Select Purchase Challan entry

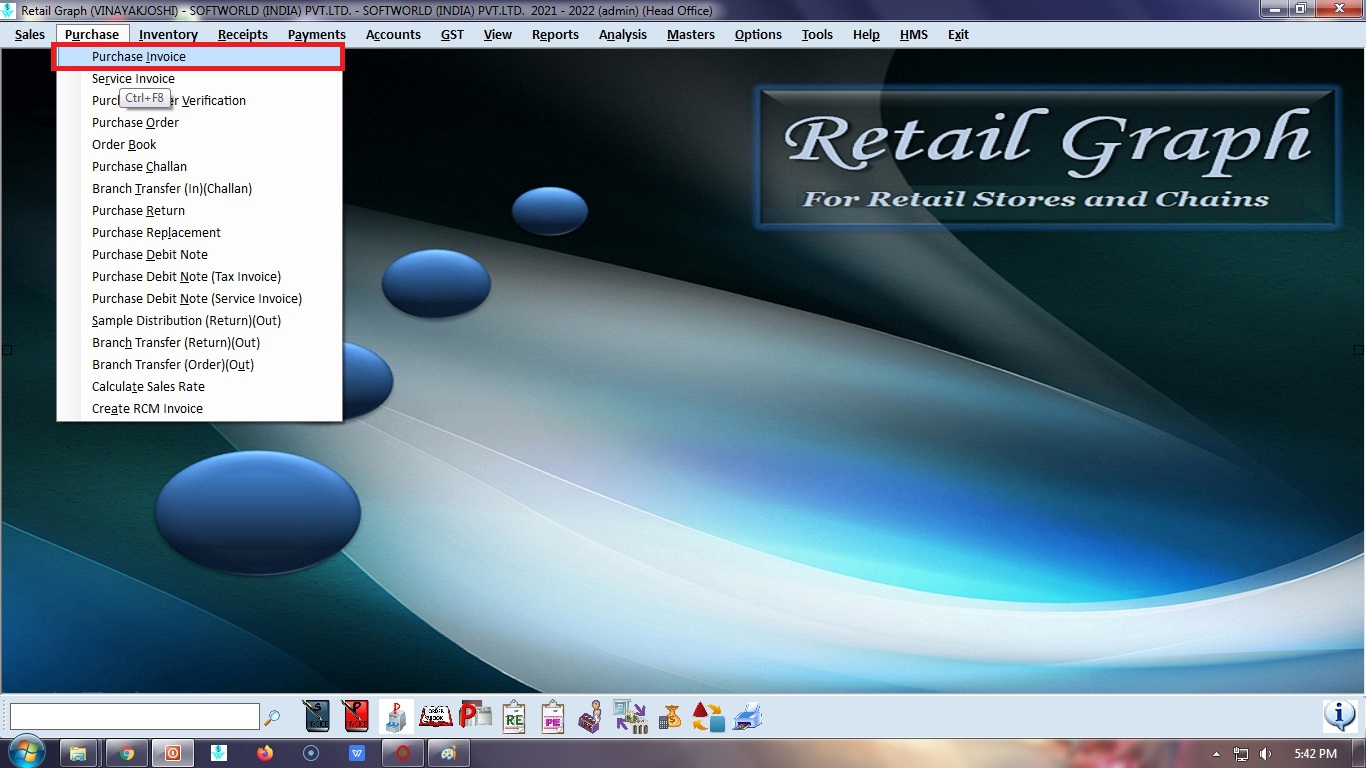click(200, 167)
